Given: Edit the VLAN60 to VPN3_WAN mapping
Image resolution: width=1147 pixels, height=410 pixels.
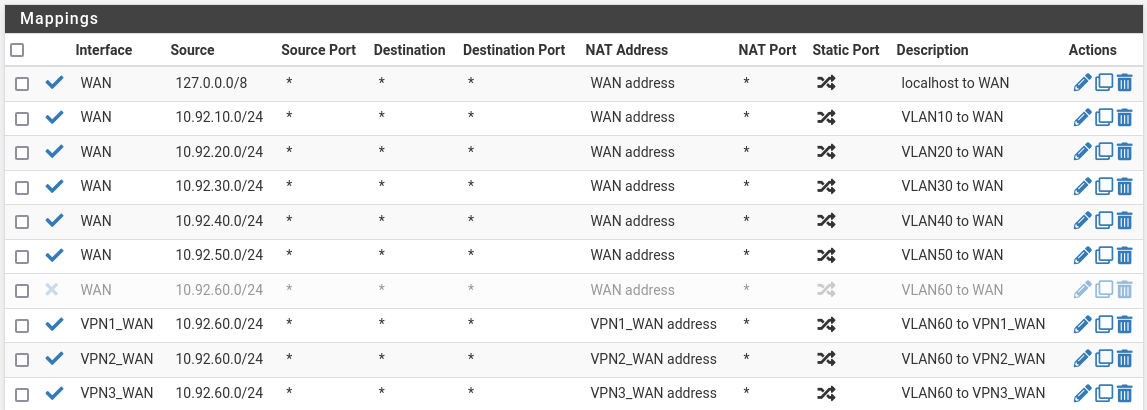Looking at the screenshot, I should [x=1082, y=393].
